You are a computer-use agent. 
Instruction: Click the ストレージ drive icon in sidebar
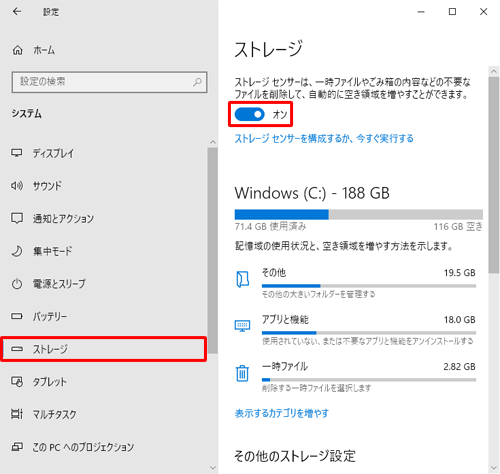pos(17,349)
